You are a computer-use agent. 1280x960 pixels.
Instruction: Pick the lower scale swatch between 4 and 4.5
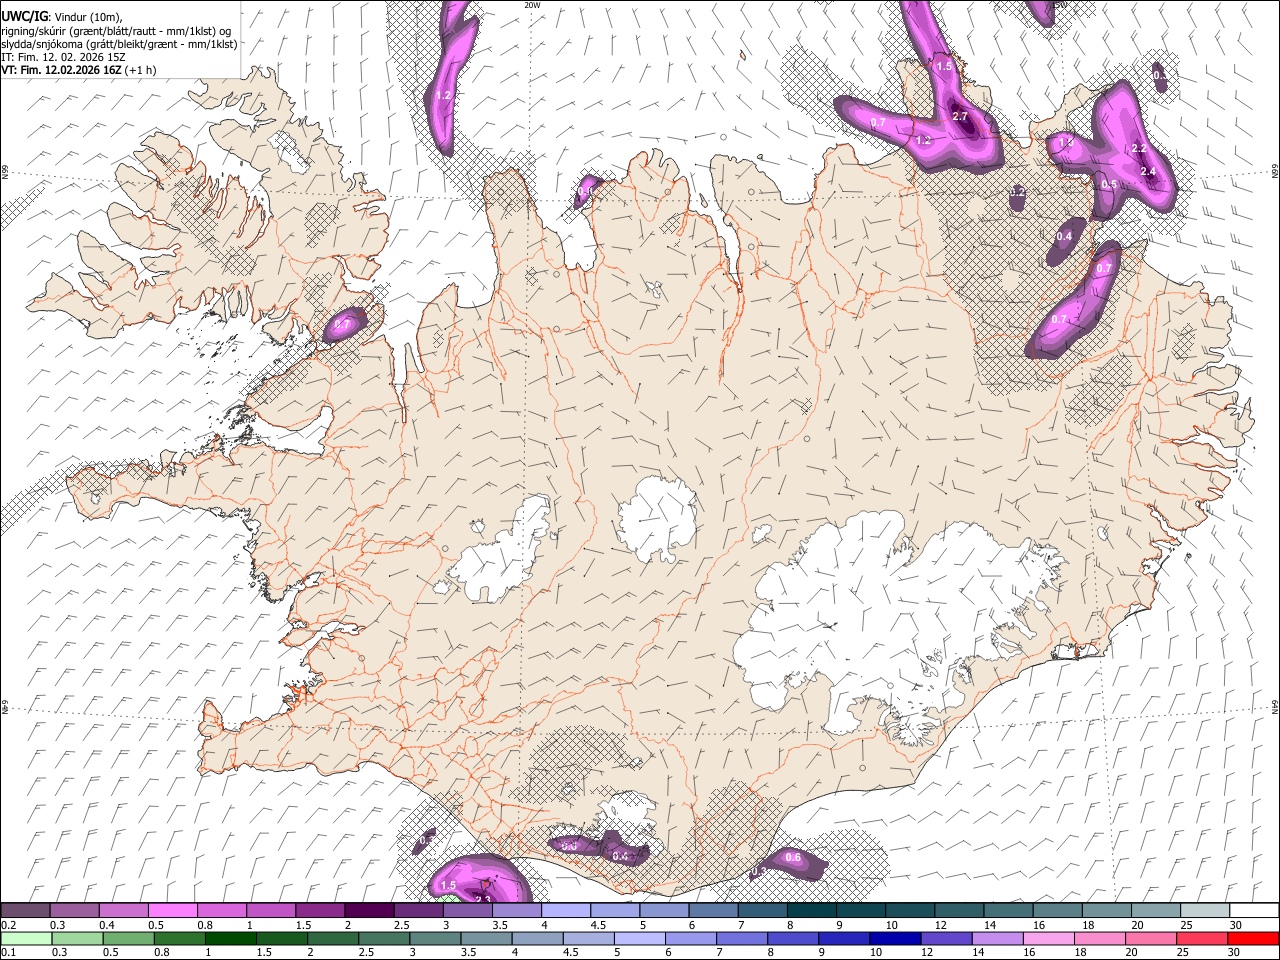[x=537, y=938]
